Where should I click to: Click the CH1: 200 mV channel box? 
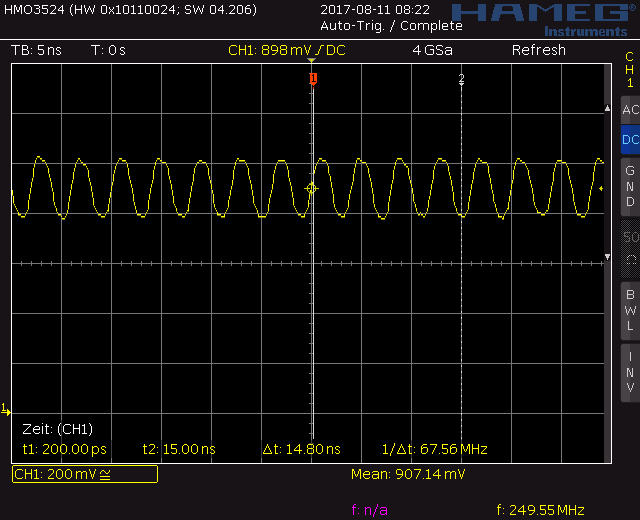[85, 474]
